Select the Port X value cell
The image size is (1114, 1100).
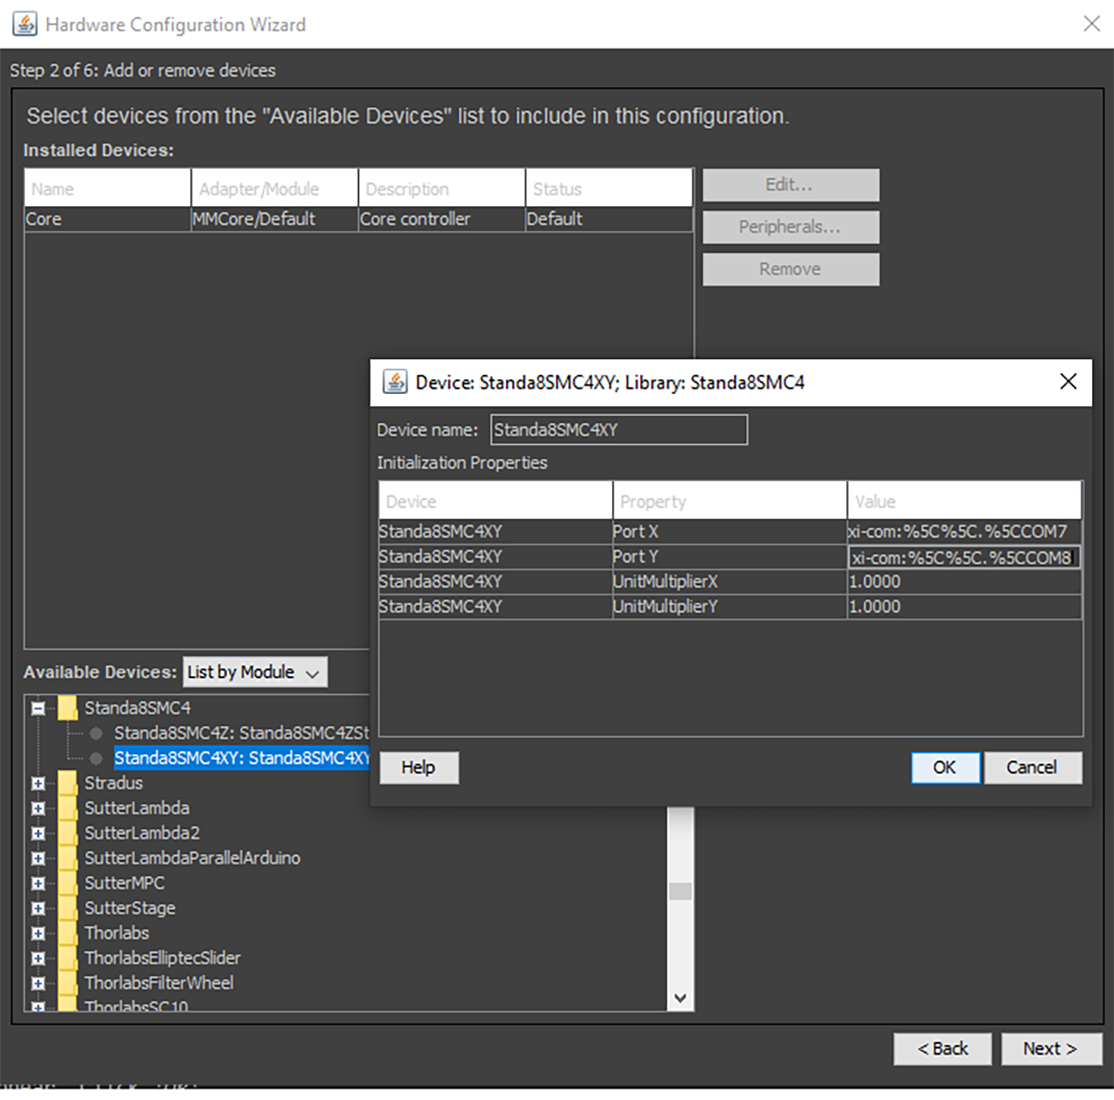(963, 531)
